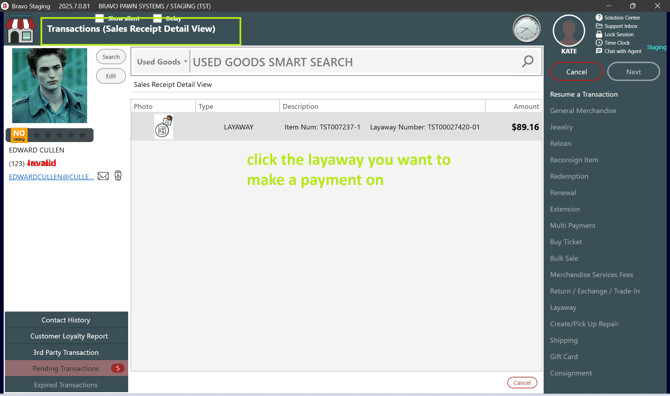Image resolution: width=670 pixels, height=396 pixels.
Task: Click the LAYAWAY type cell
Action: [238, 127]
